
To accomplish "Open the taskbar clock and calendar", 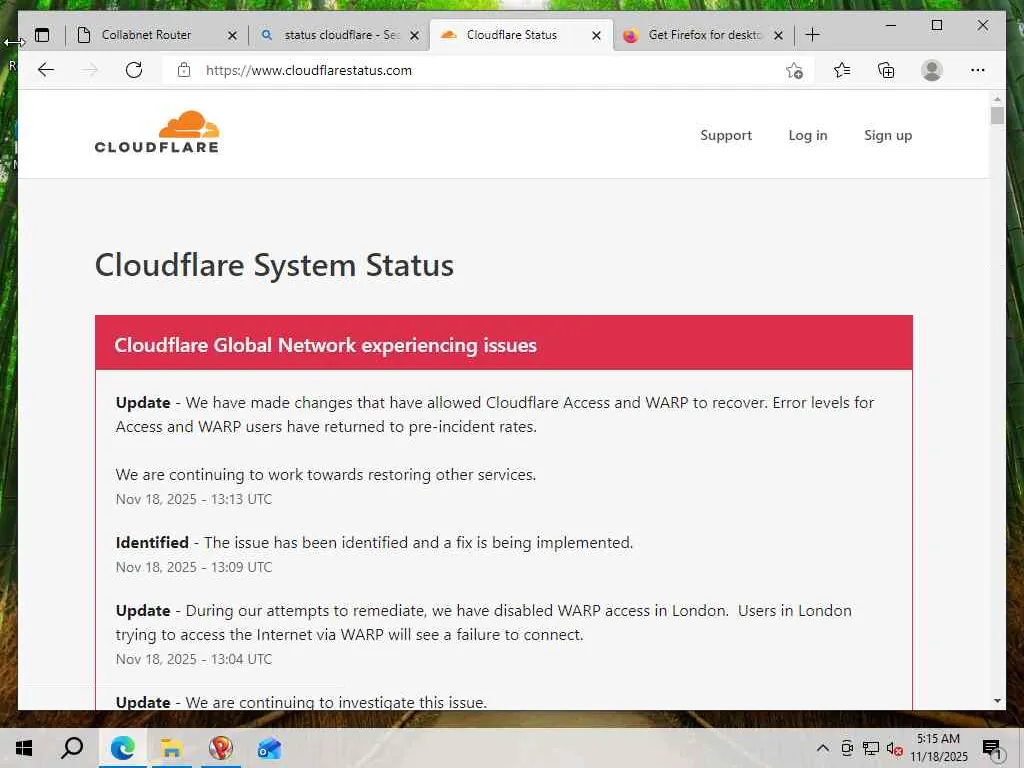I will point(938,748).
